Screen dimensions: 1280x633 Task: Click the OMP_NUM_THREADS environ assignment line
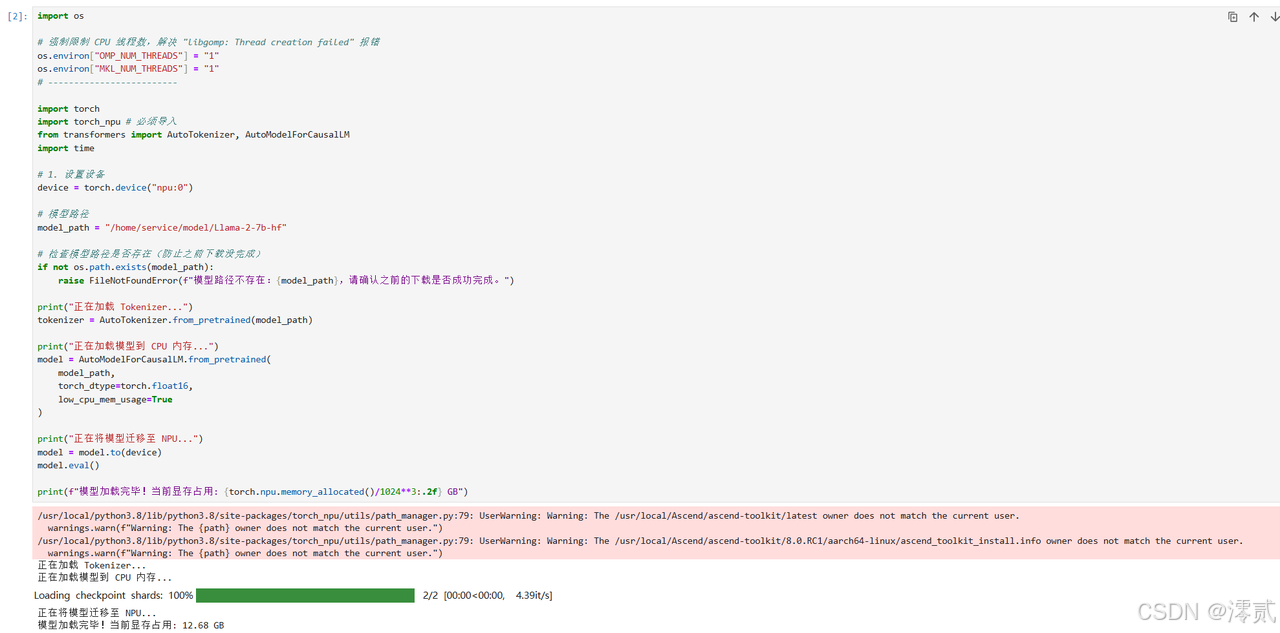128,56
